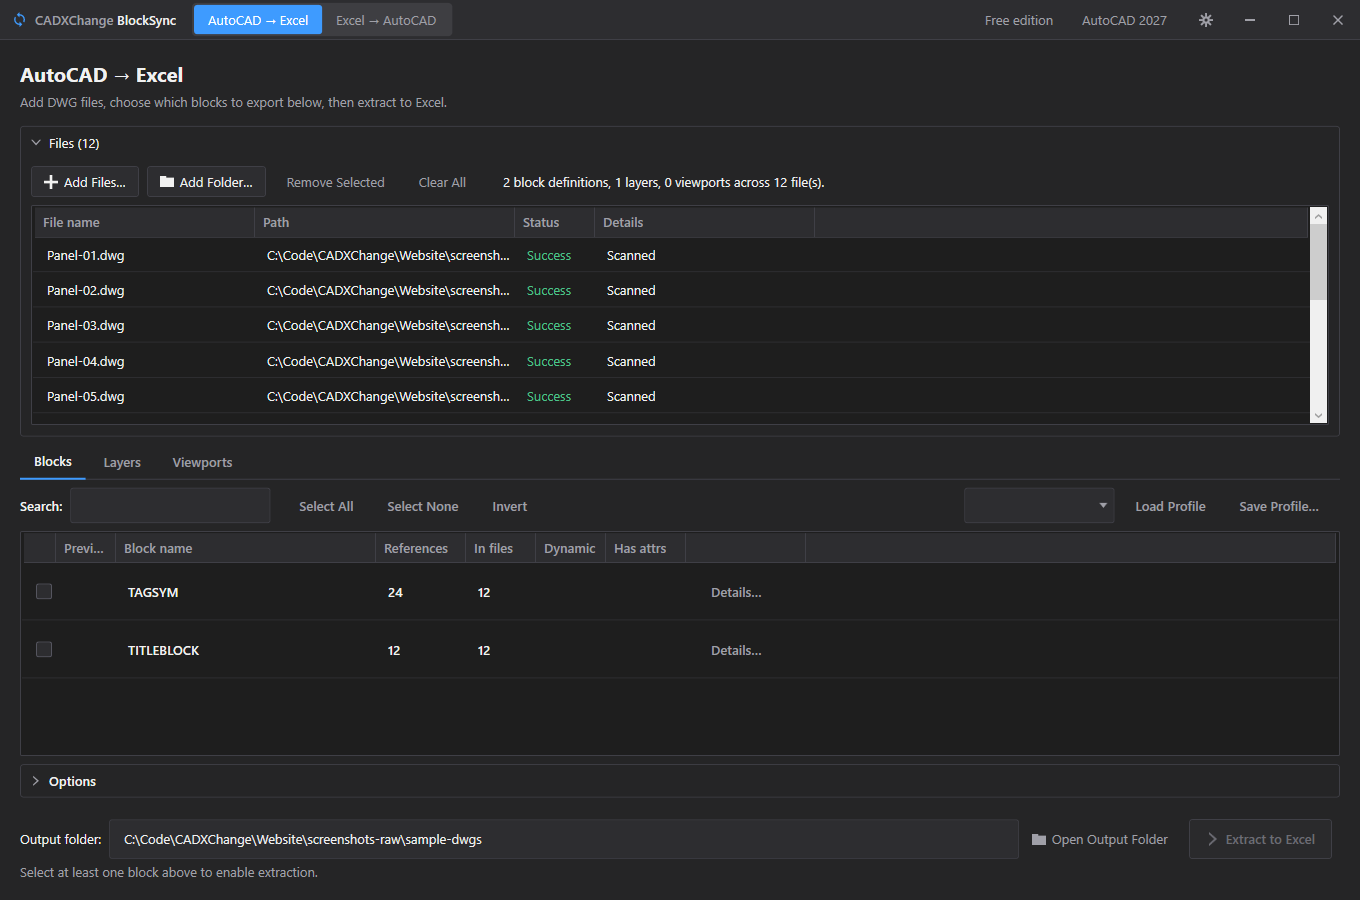Click the Free edition label
This screenshot has height=900, width=1360.
[x=1019, y=20]
